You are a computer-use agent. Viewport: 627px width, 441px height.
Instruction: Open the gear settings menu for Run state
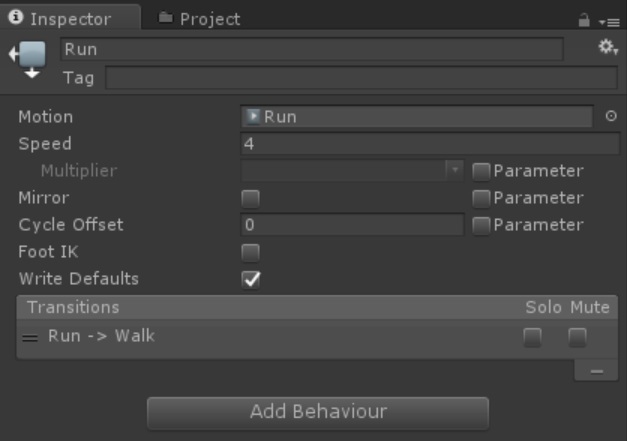coord(608,47)
